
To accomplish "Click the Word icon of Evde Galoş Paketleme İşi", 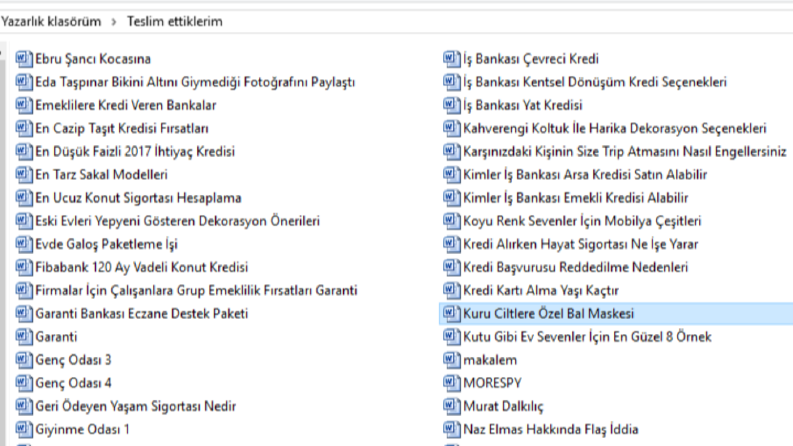I will point(24,244).
